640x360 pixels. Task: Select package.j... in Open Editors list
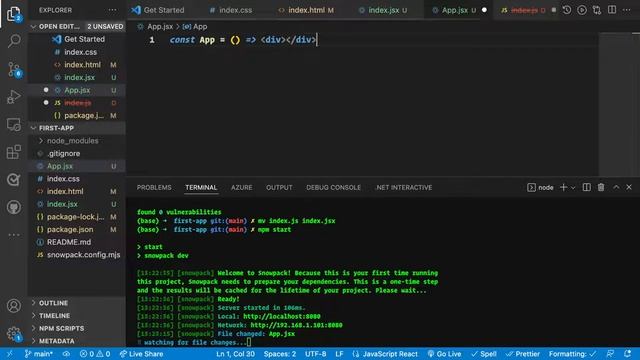point(76,116)
